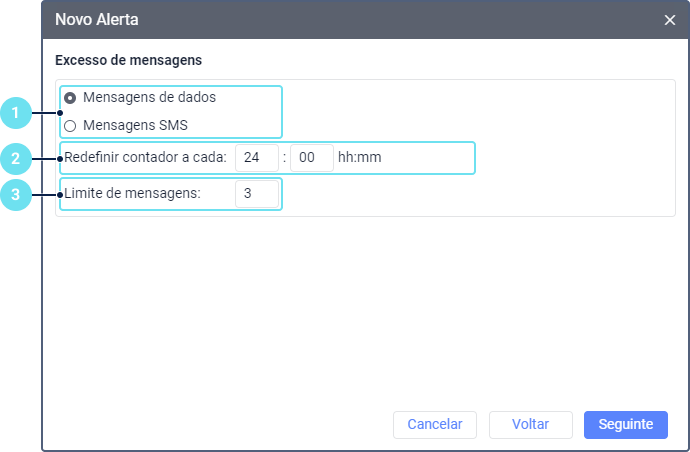Image resolution: width=690 pixels, height=452 pixels.
Task: Select the Mensagens de dados radio button
Action: point(70,98)
